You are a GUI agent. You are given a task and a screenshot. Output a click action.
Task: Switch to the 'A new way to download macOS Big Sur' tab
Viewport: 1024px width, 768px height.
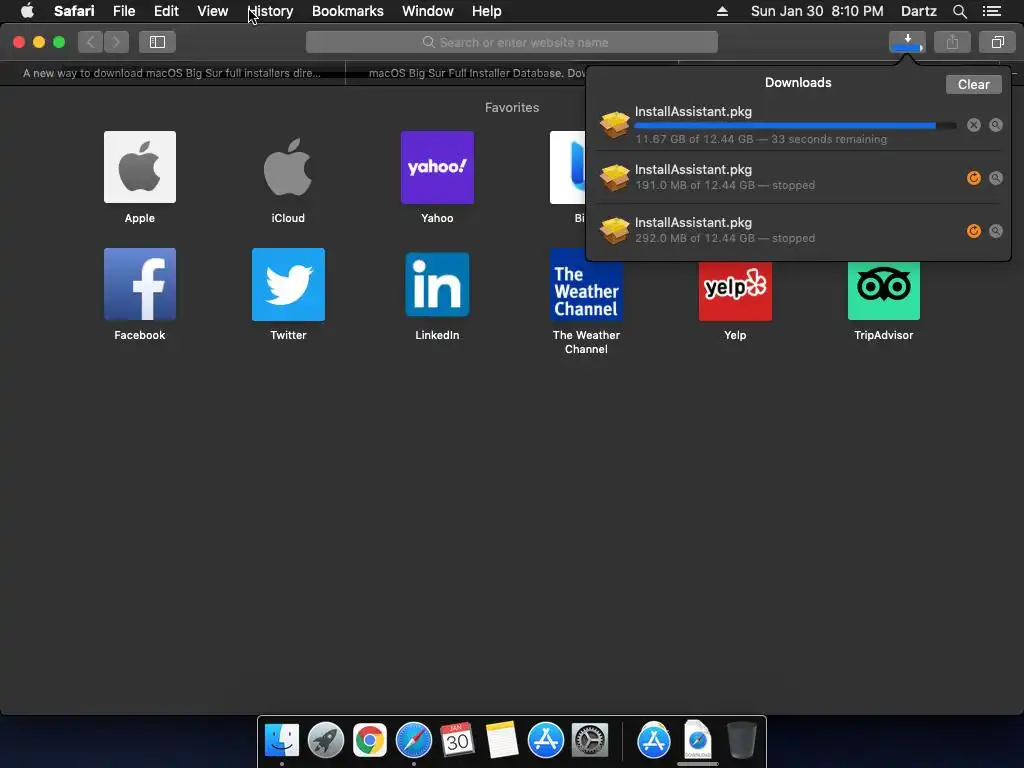tap(172, 73)
